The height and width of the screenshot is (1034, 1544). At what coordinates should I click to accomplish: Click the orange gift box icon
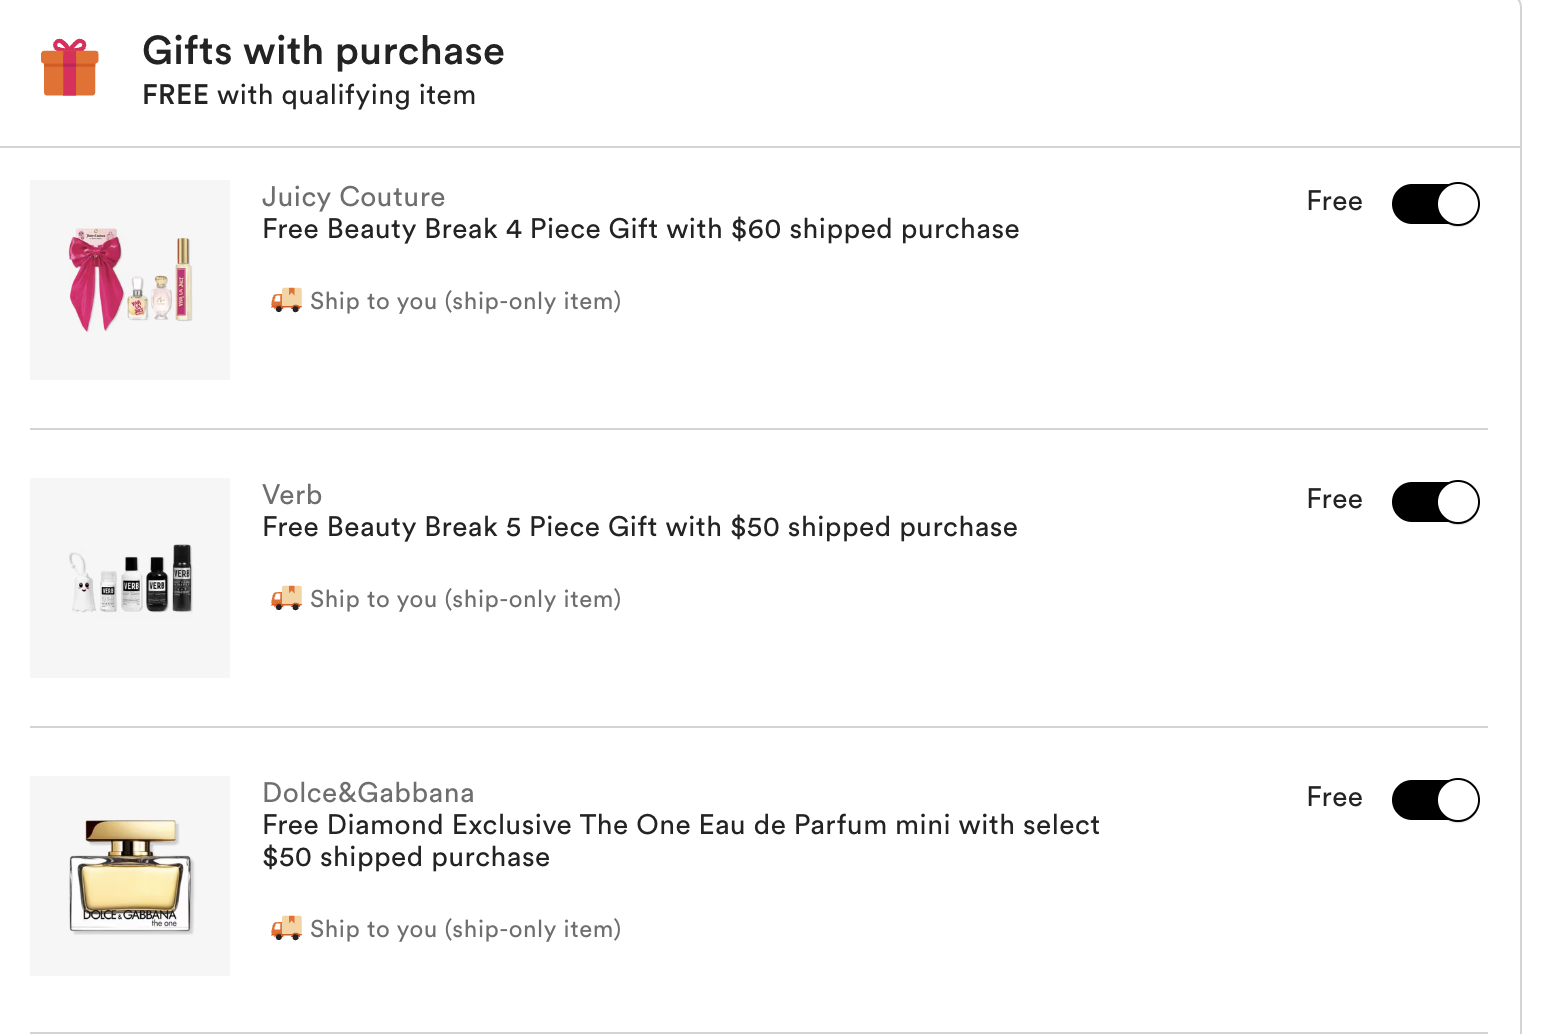[70, 68]
